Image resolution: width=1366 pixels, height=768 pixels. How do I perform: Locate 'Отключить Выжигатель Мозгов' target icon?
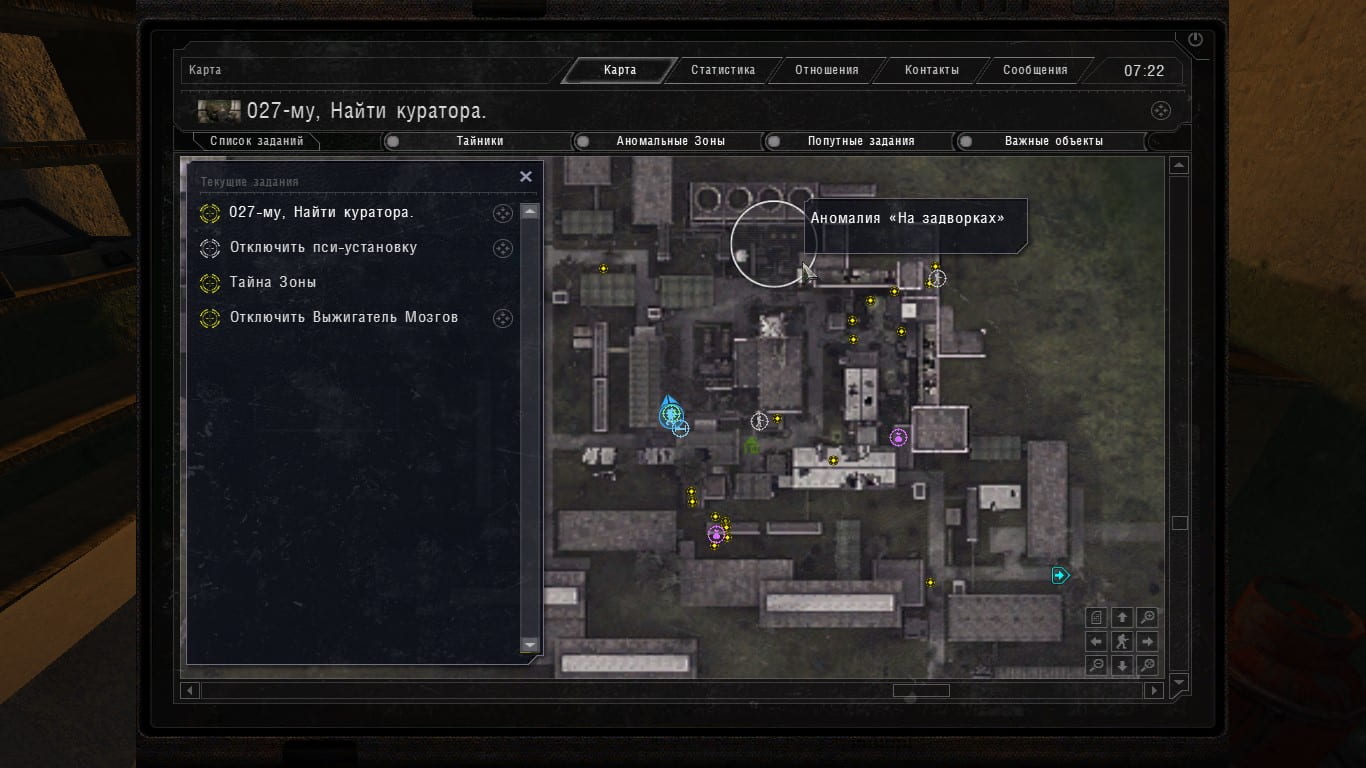point(503,318)
